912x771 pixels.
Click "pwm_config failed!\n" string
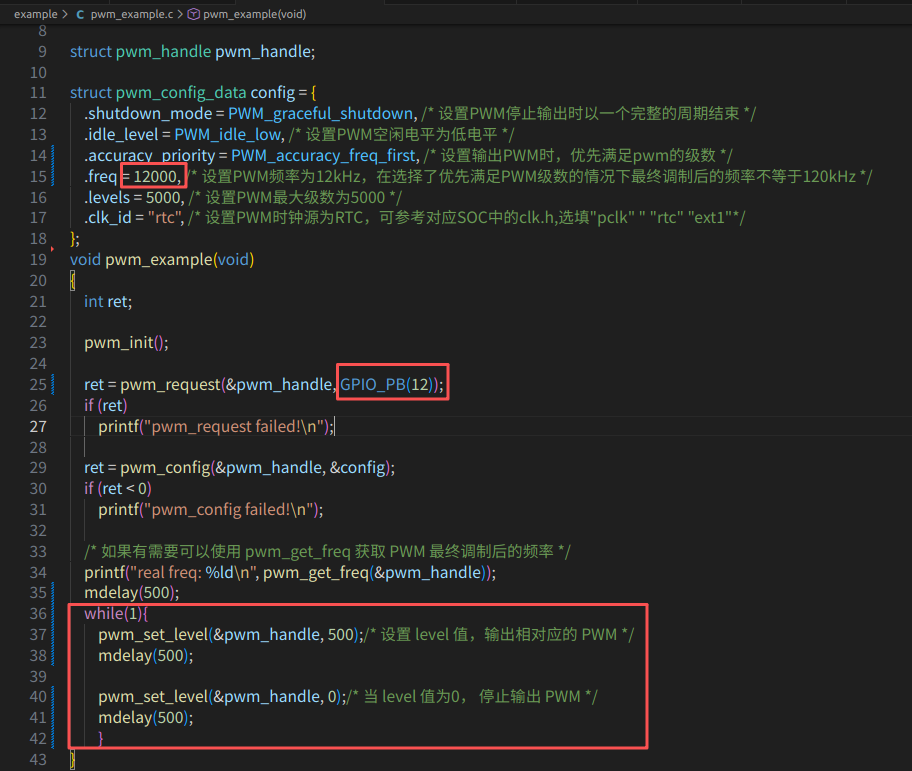pyautogui.click(x=231, y=509)
